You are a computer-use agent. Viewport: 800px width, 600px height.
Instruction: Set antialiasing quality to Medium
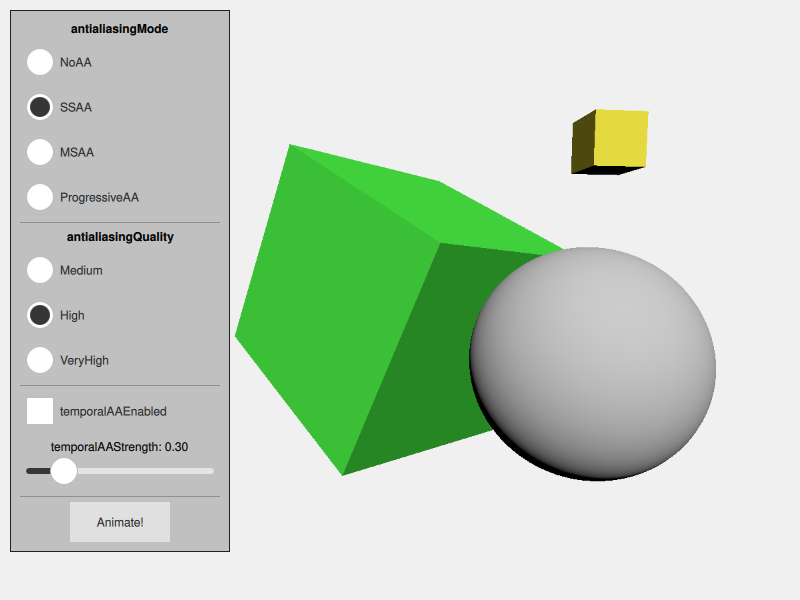(x=40, y=270)
